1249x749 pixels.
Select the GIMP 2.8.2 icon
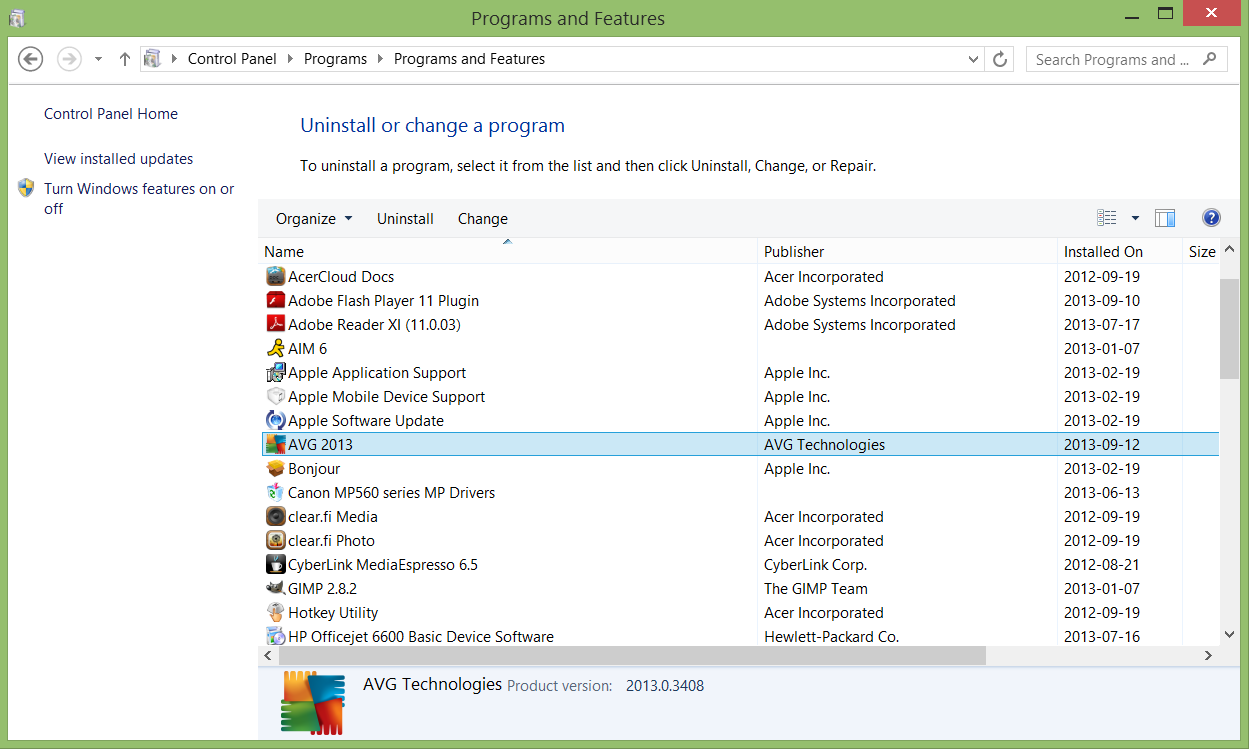point(276,589)
